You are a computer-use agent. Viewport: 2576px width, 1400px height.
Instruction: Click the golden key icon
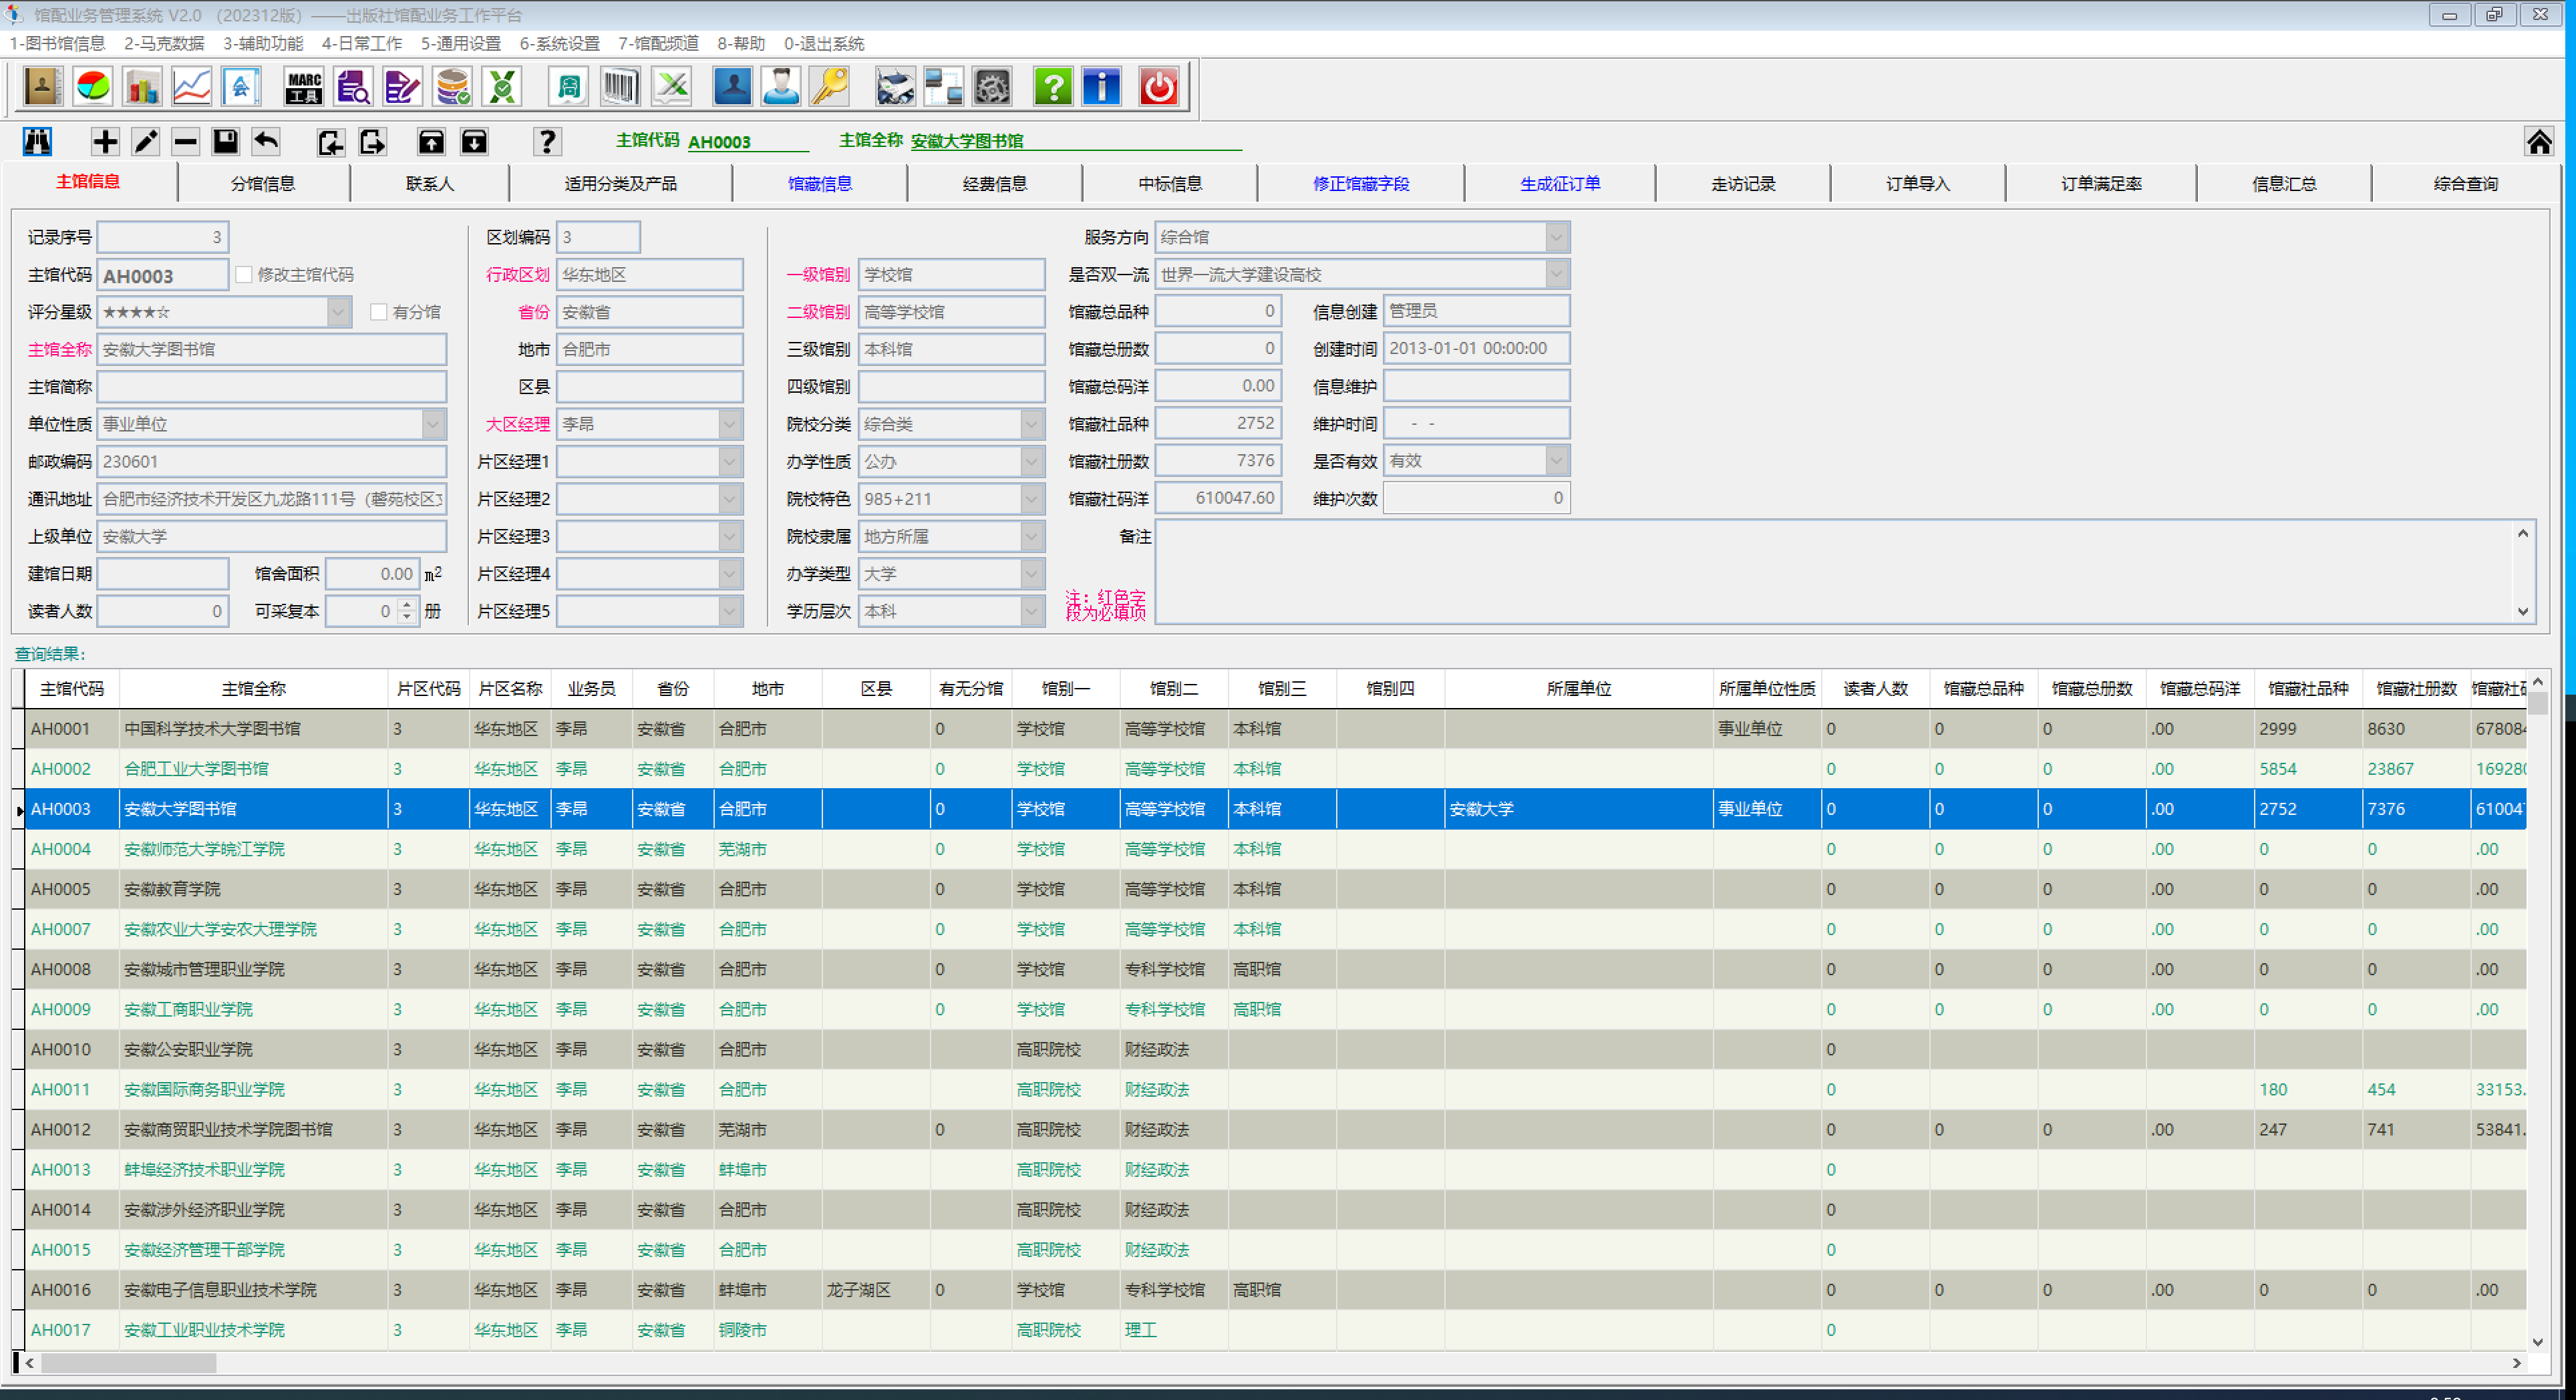click(x=830, y=87)
